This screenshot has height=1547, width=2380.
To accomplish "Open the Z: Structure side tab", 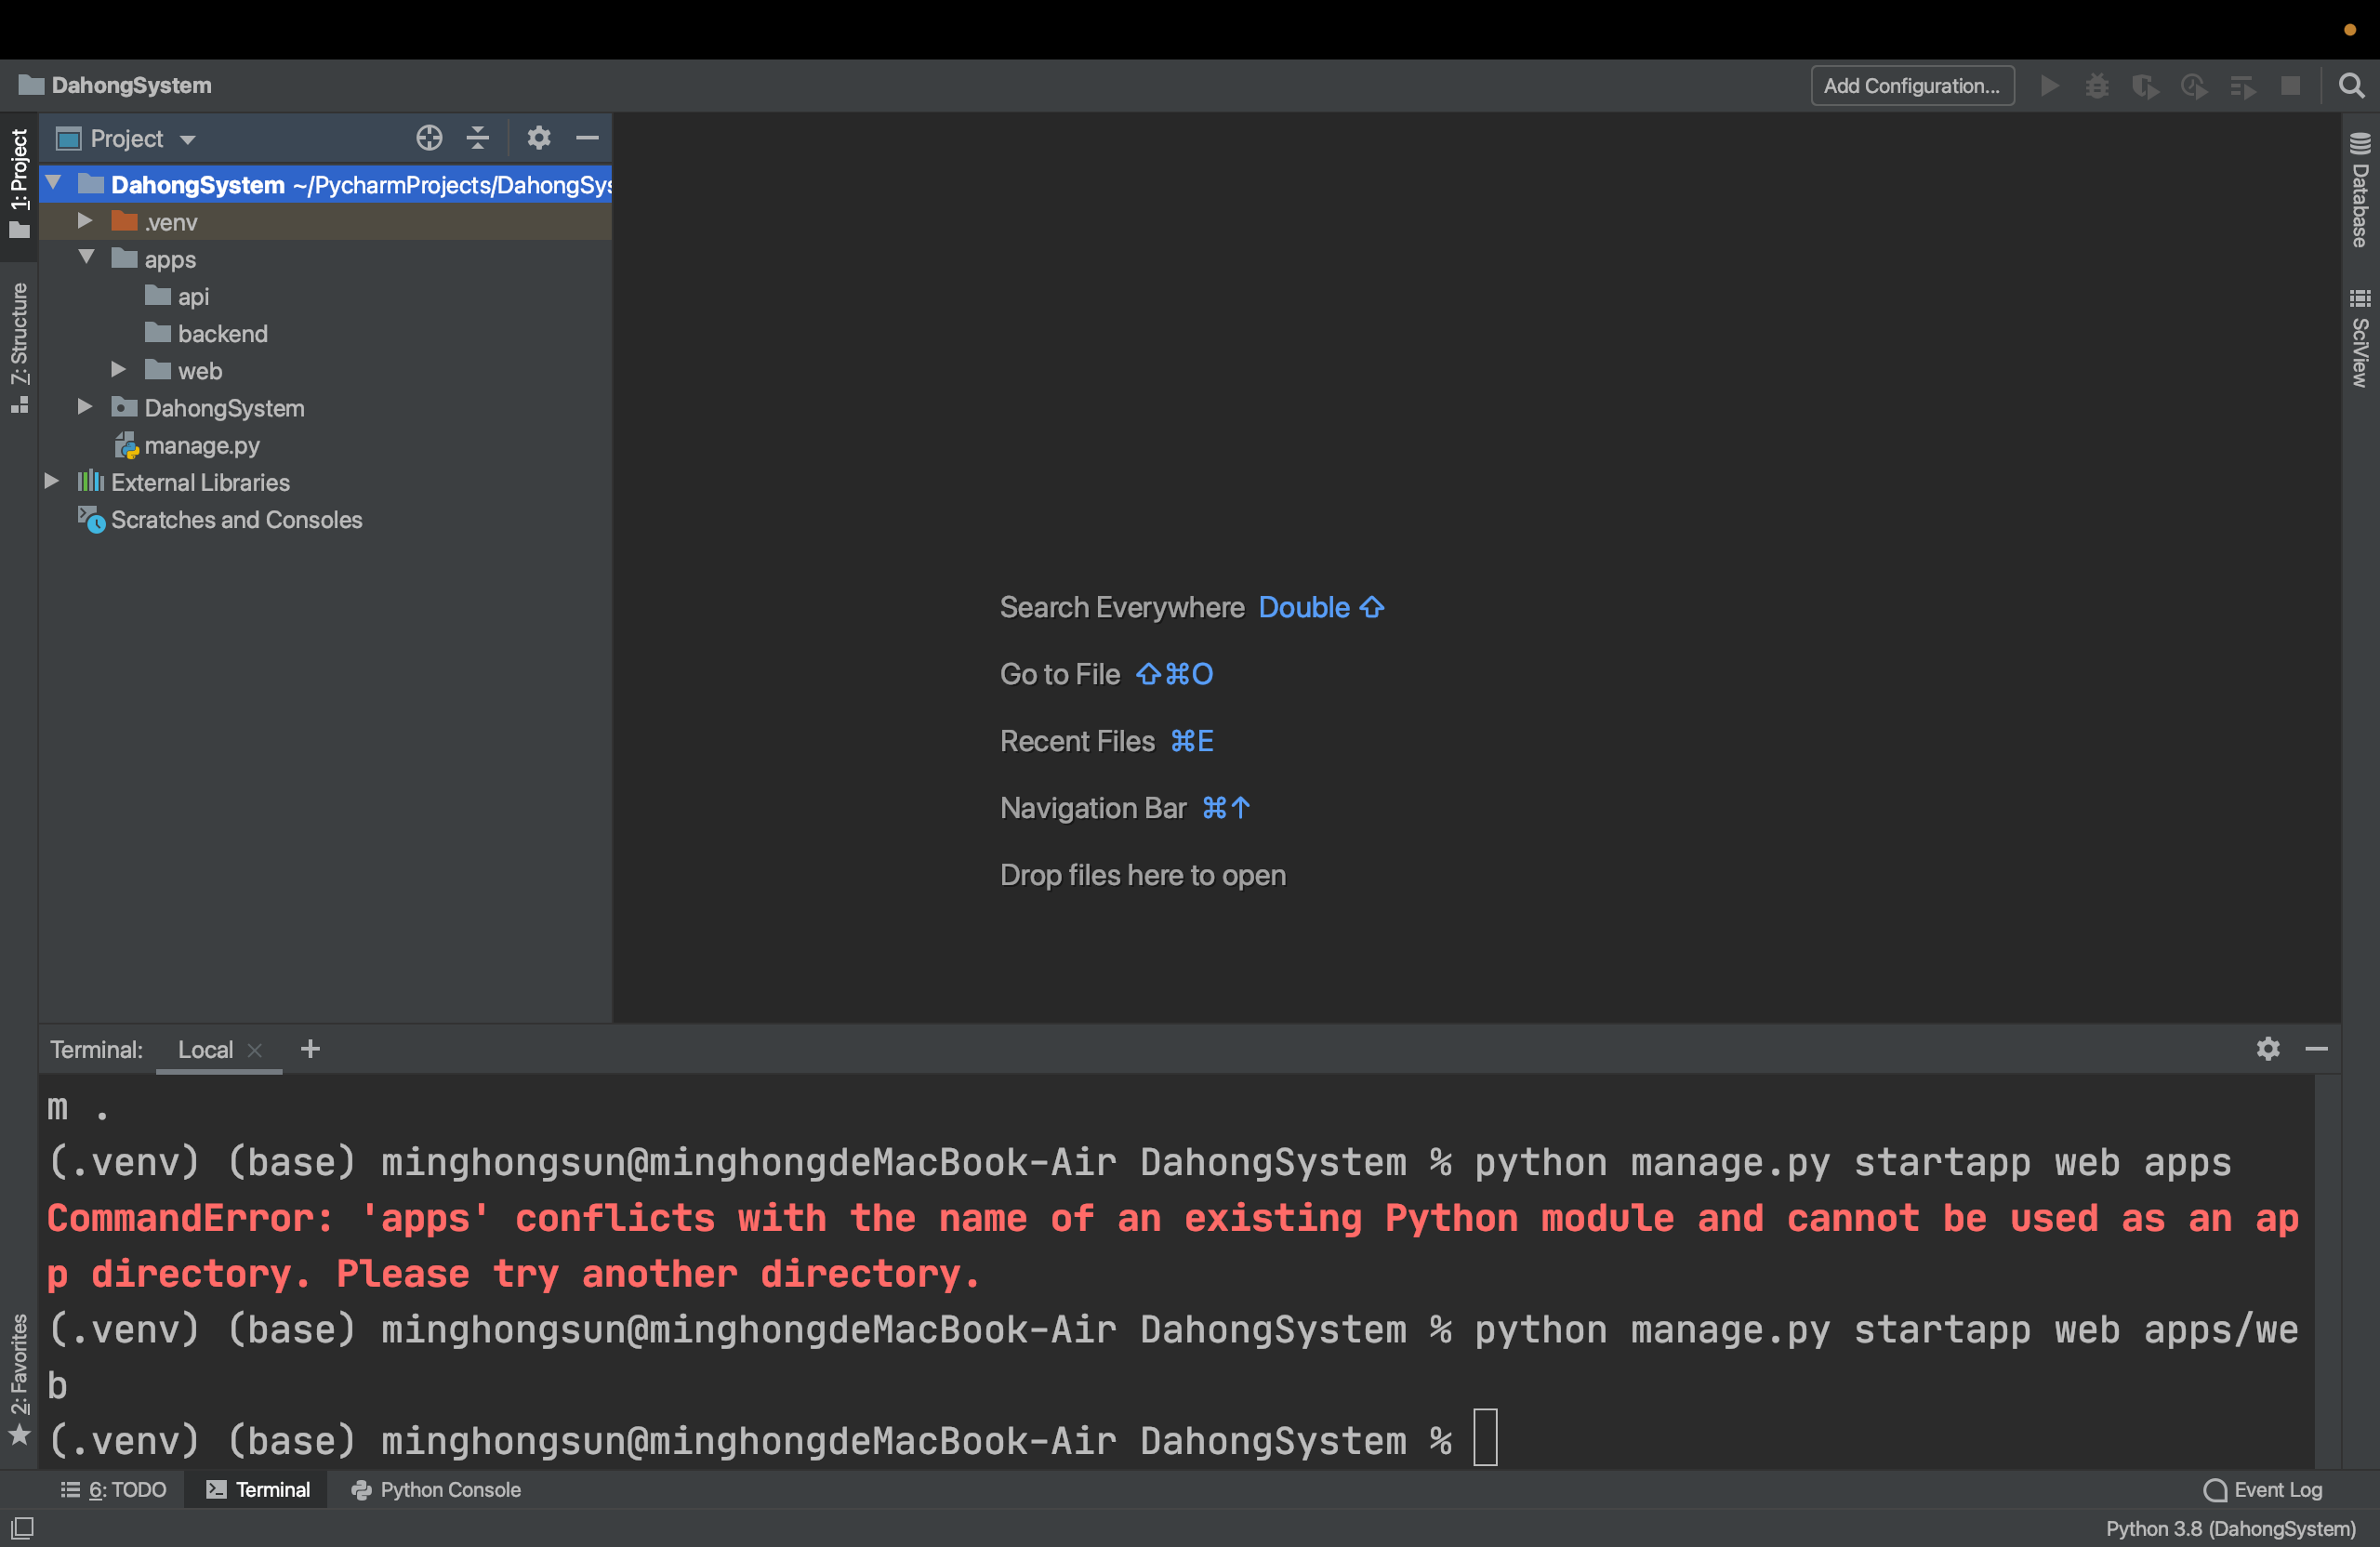I will point(19,348).
